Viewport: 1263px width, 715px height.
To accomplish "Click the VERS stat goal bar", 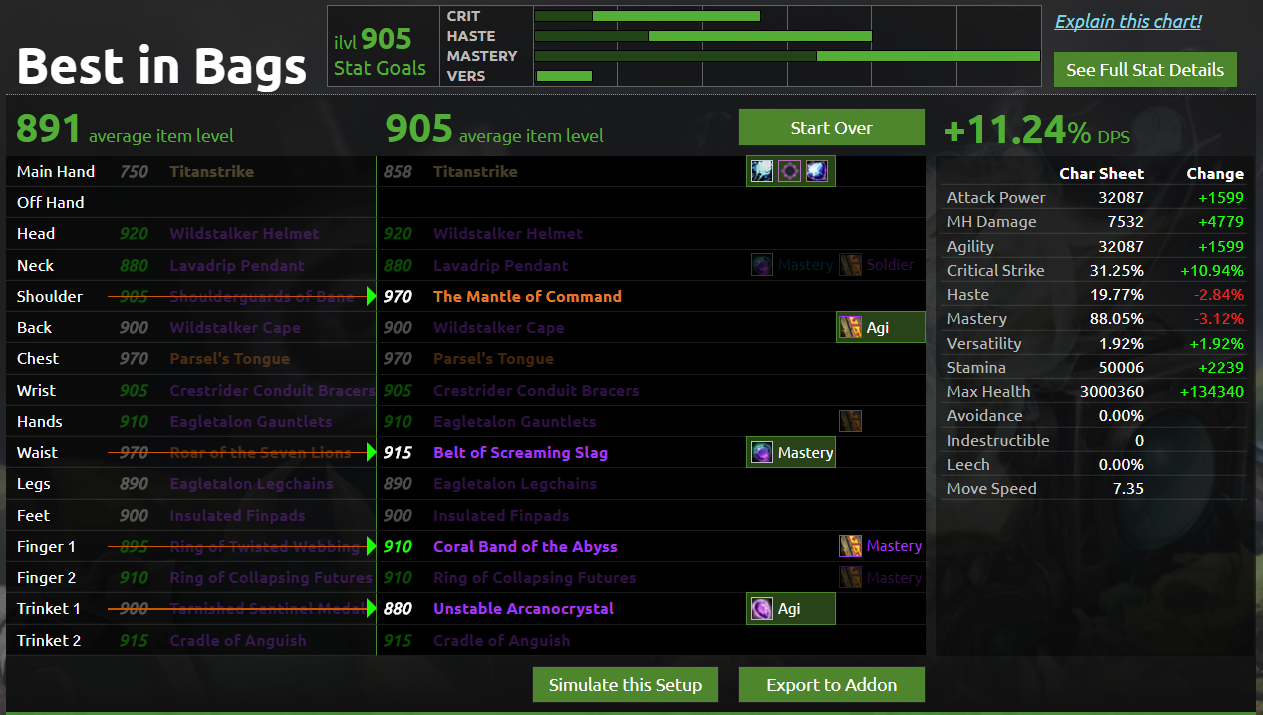I will tap(564, 76).
